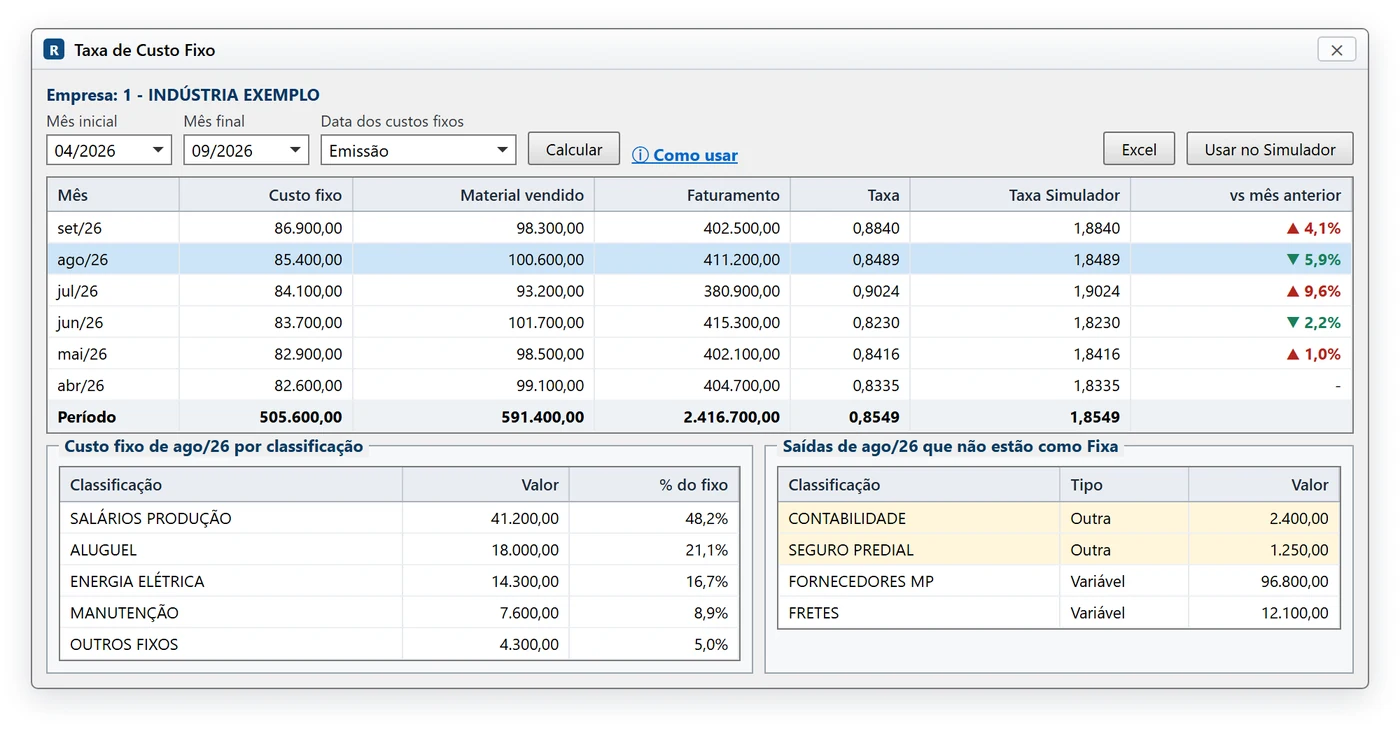
Task: Open the Mês inicial dropdown
Action: (x=109, y=150)
